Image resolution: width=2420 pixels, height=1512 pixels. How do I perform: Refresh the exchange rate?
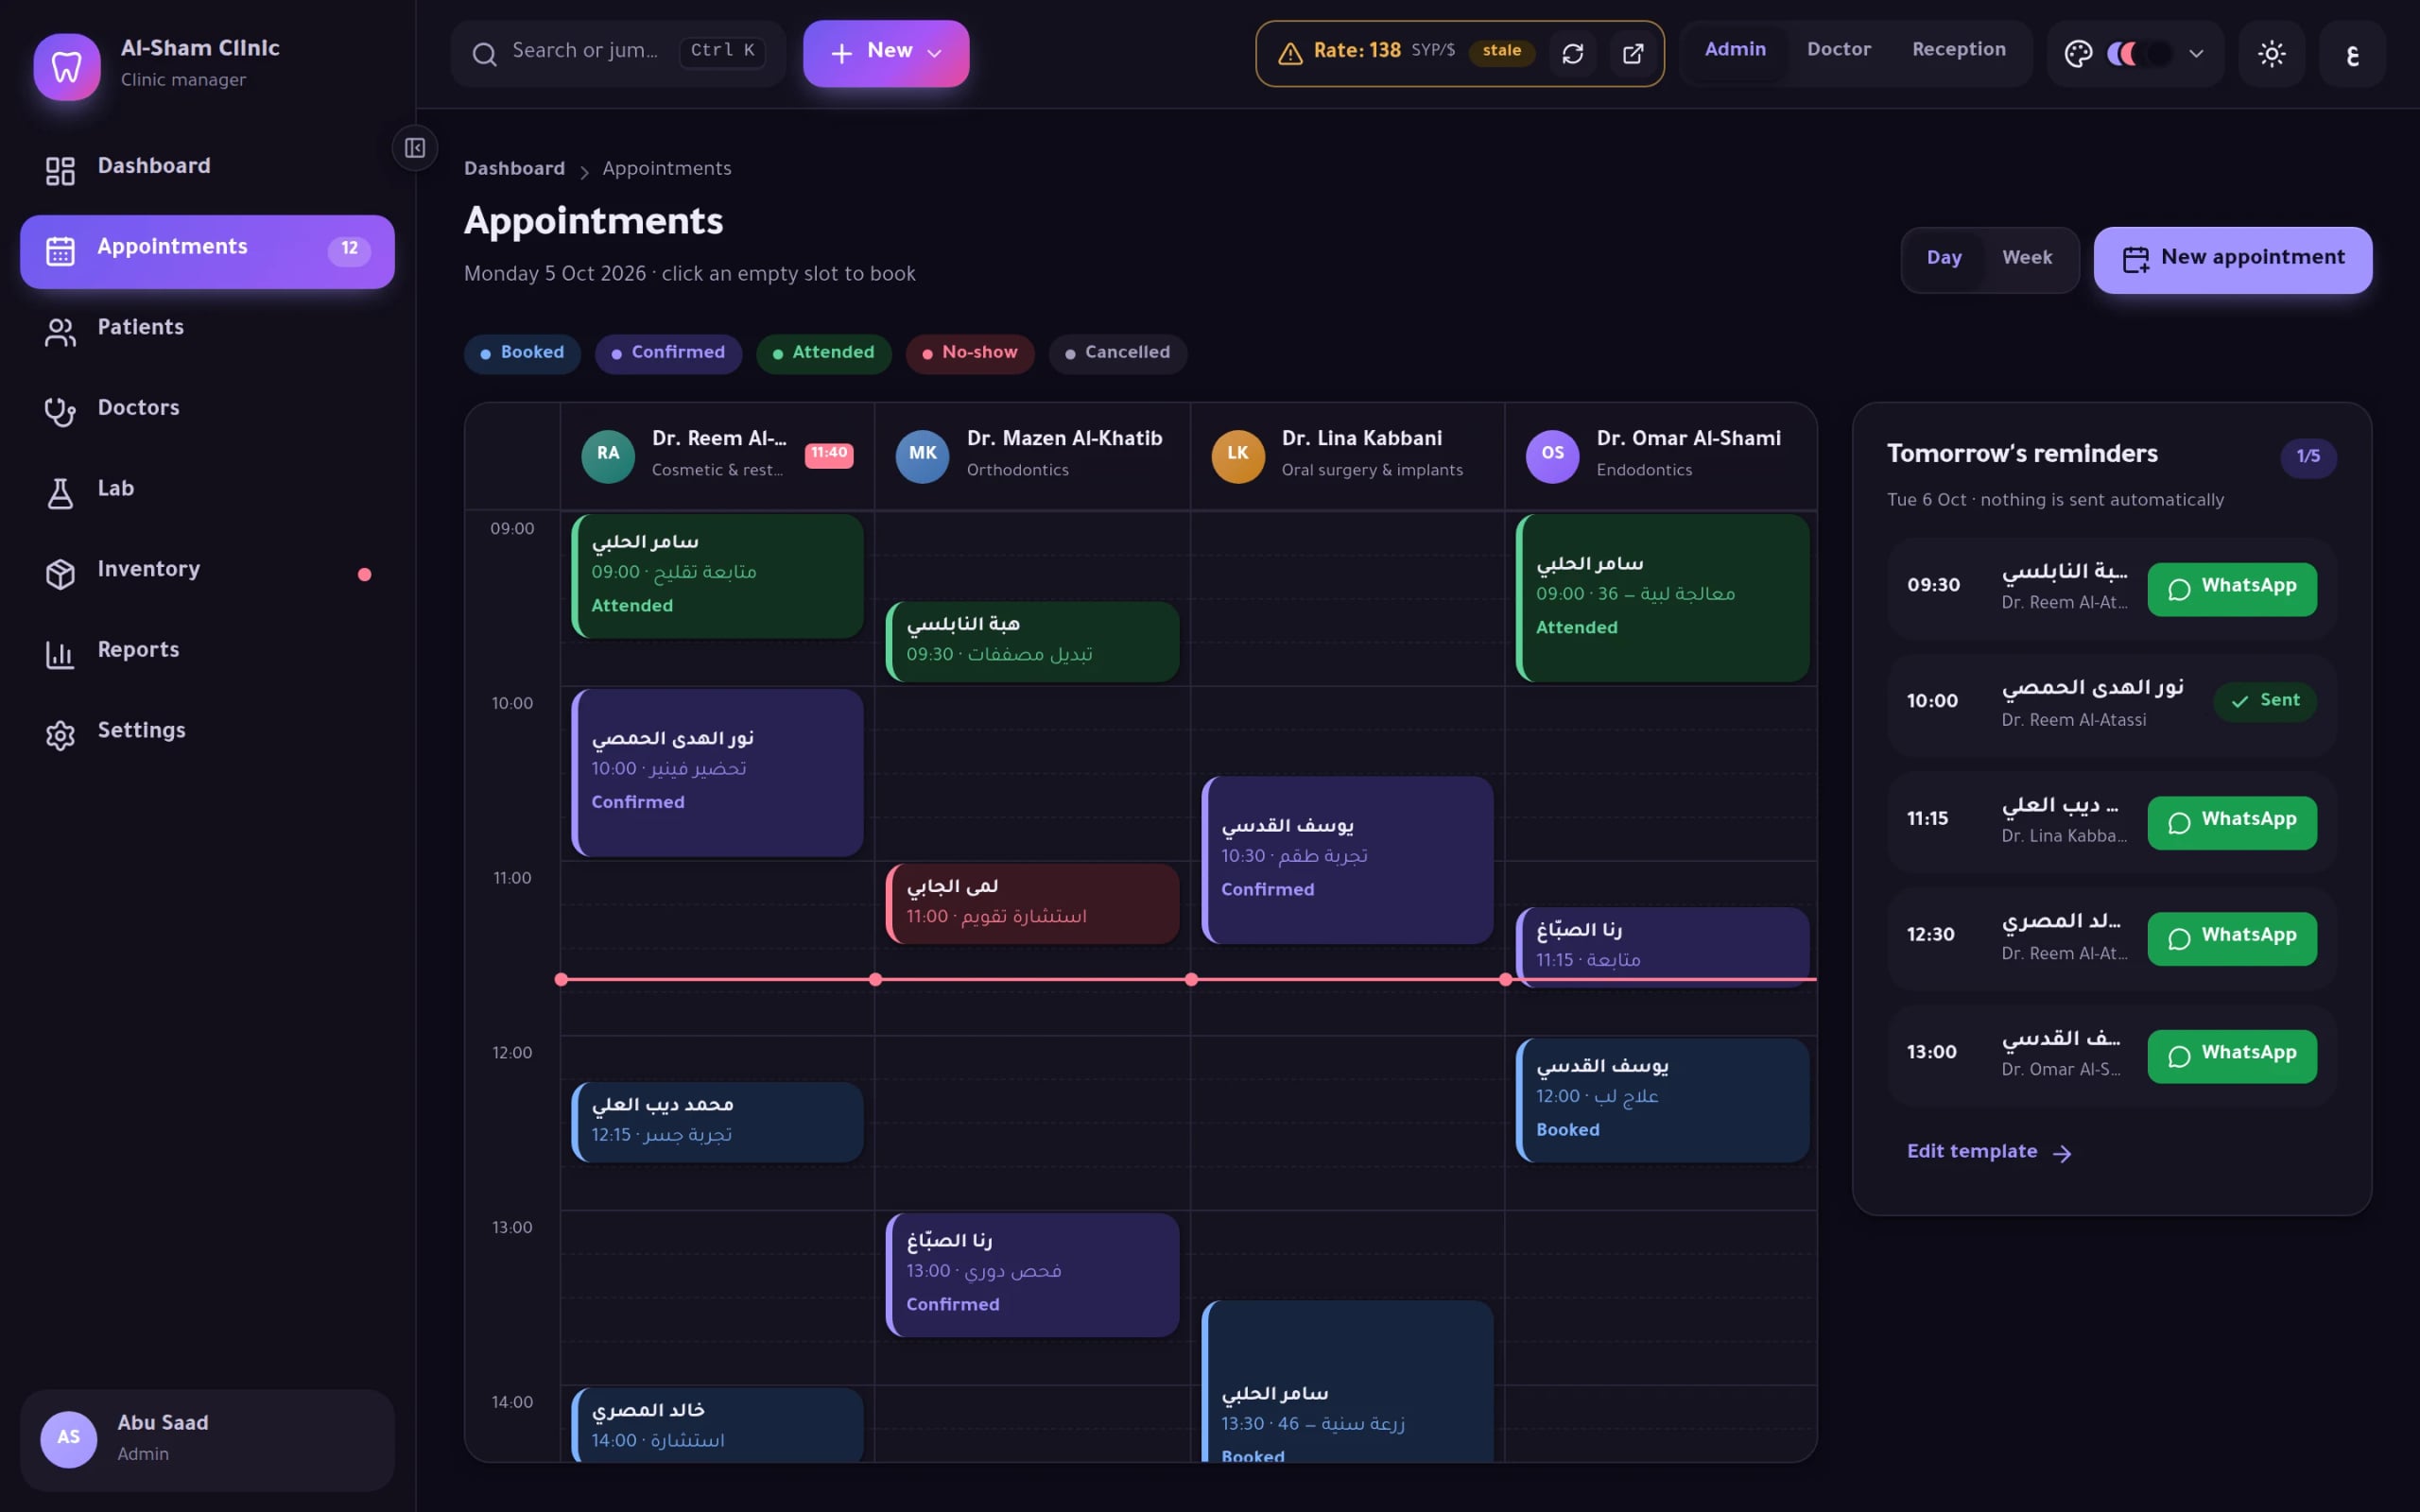tap(1572, 53)
